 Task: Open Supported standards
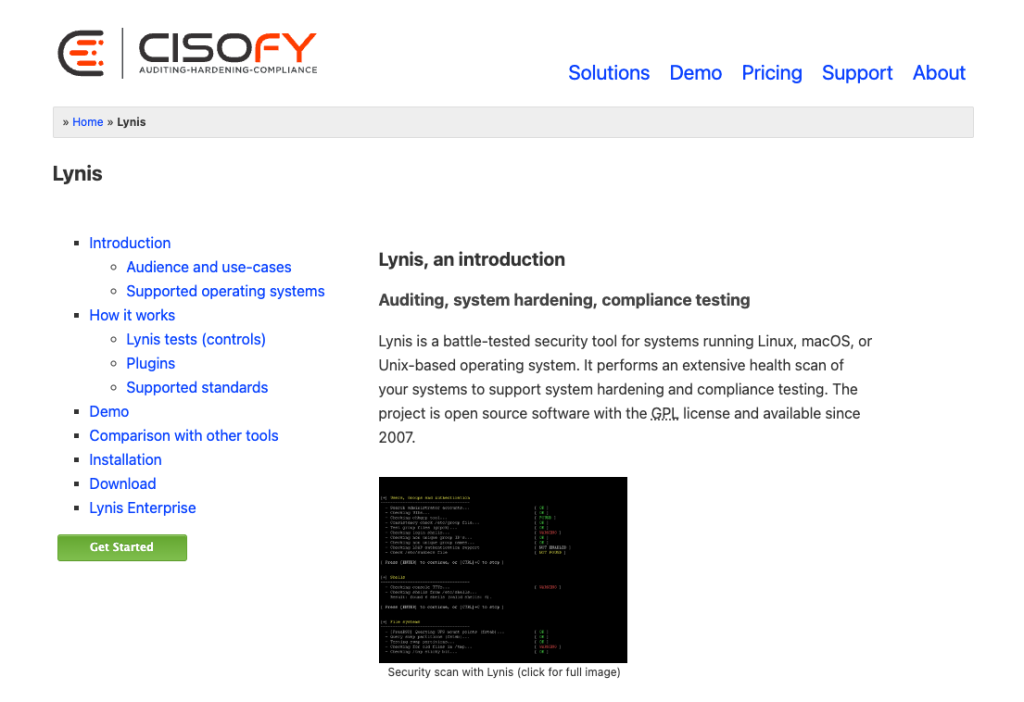coord(197,387)
